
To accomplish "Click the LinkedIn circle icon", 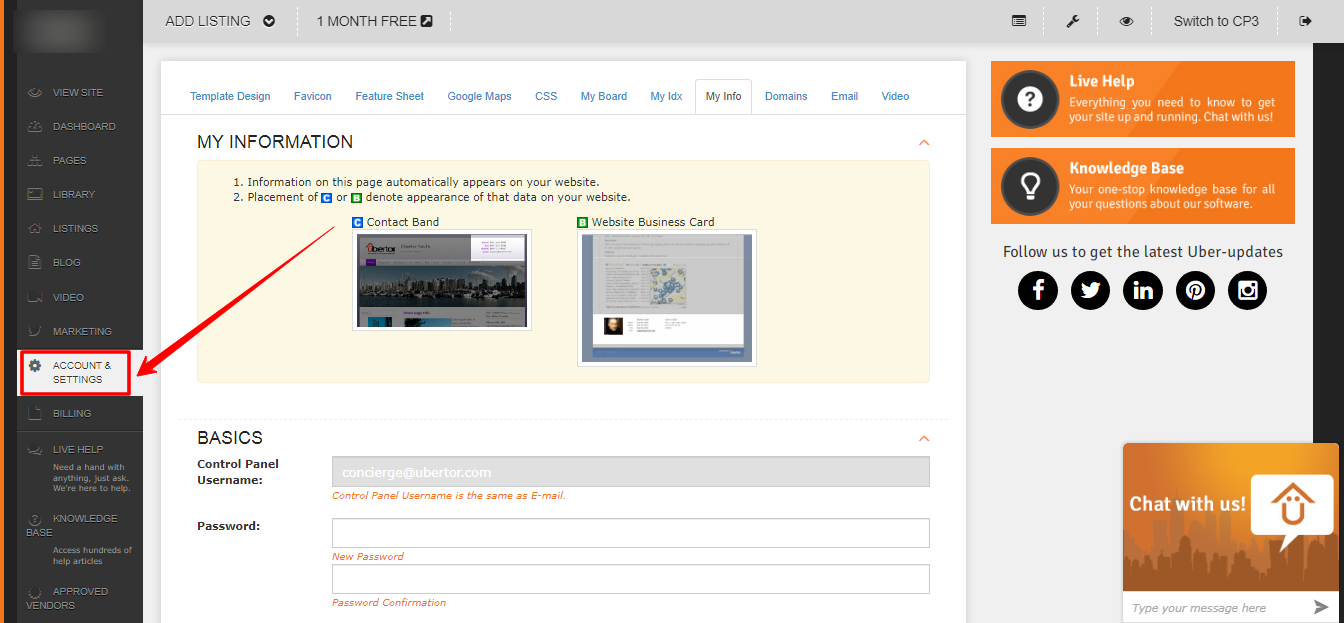I will (1143, 290).
